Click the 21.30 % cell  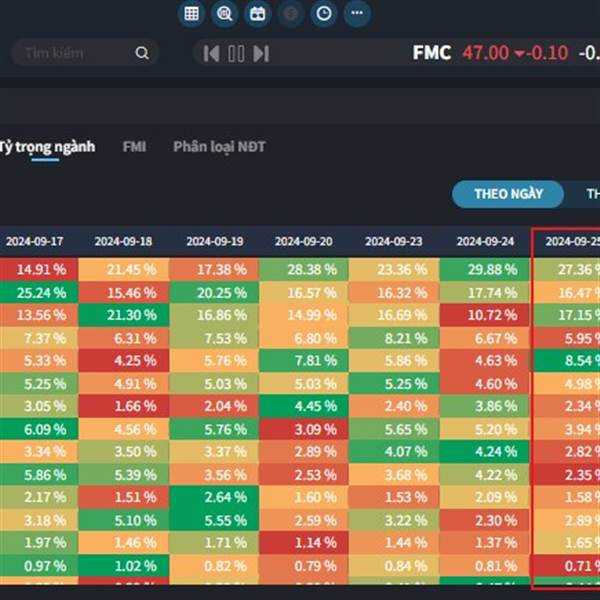point(124,315)
